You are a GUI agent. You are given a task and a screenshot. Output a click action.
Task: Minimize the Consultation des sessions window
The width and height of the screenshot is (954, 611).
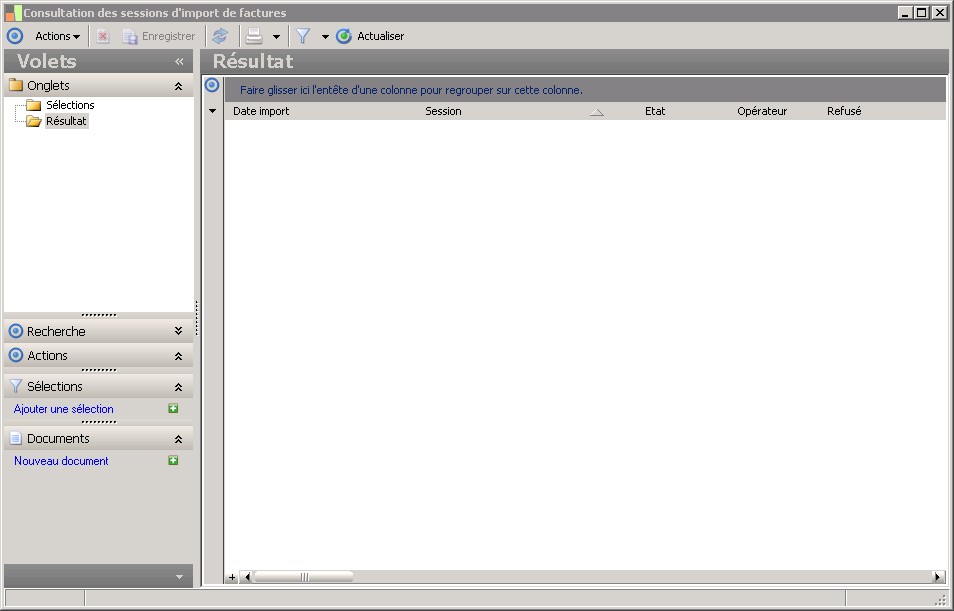[905, 12]
